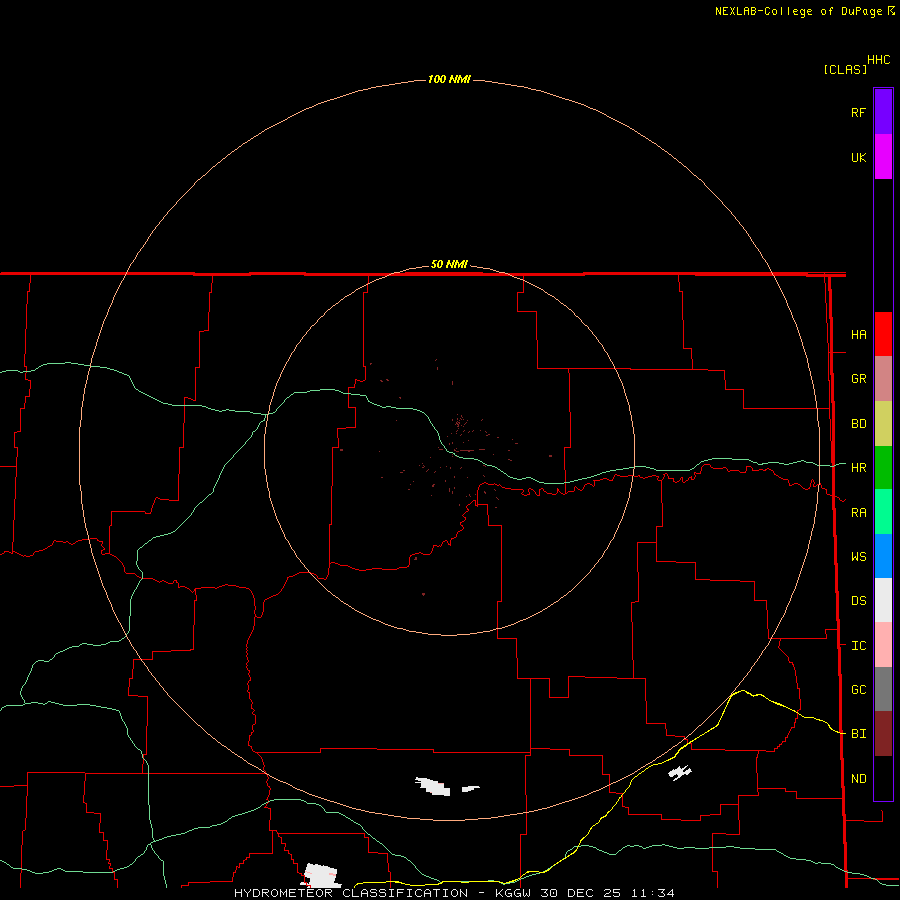Click the HA red legend swatch
Screen dimensions: 900x900
[883, 334]
